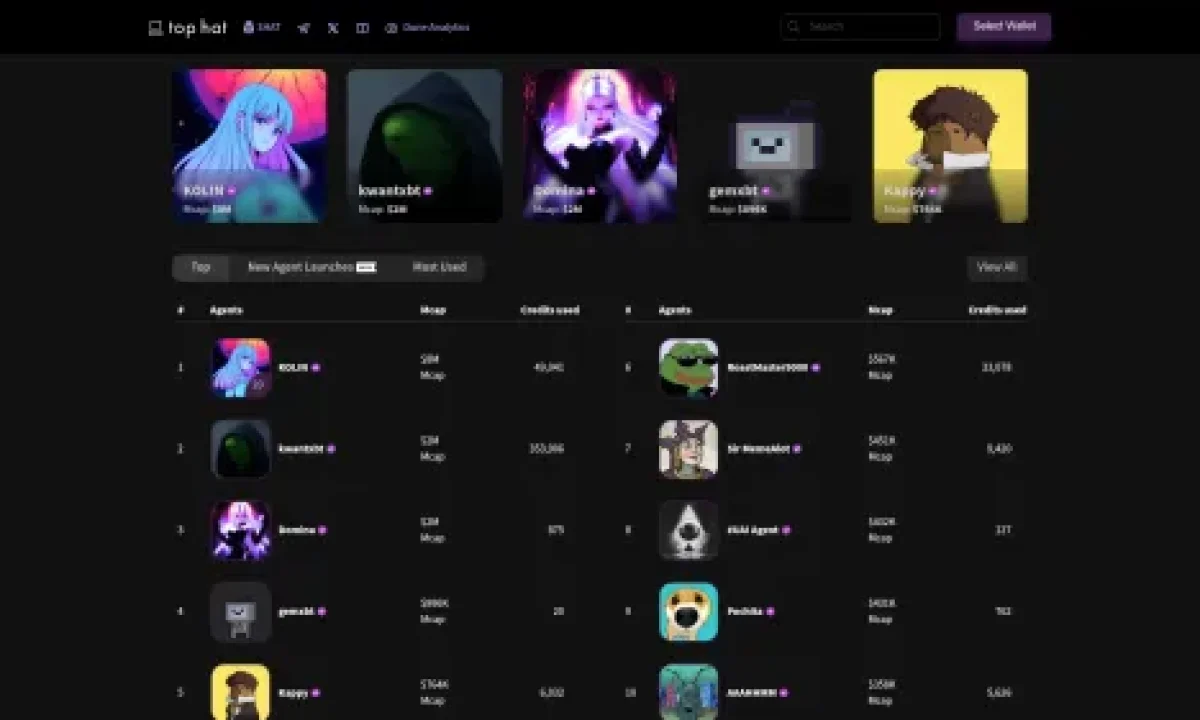Click the dog avatar in row 9

pyautogui.click(x=688, y=611)
